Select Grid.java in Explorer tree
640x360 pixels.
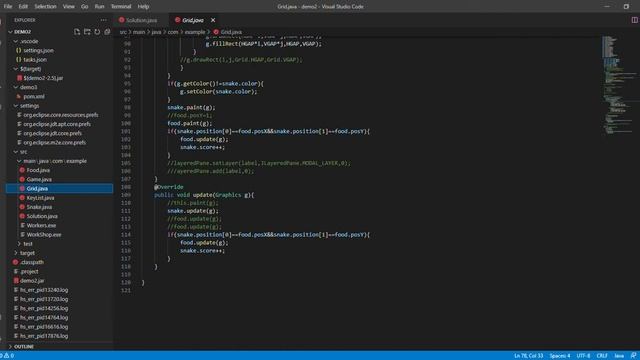[59, 189]
